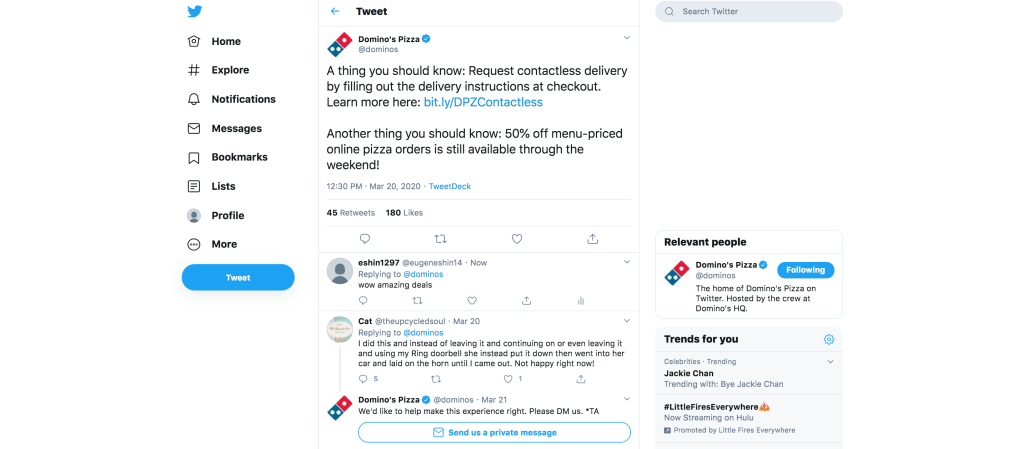Reply to the main Domino's tweet
This screenshot has width=1023, height=449.
365,239
